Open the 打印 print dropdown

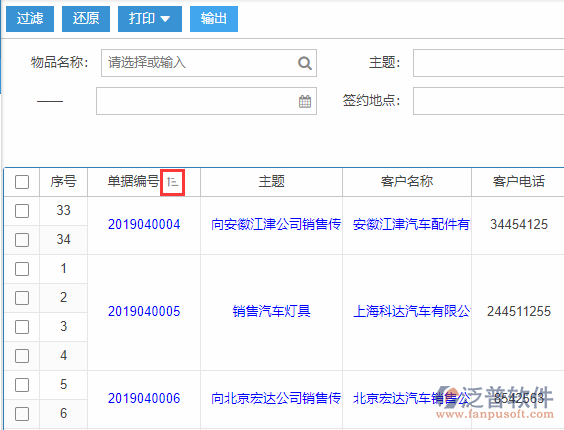[150, 19]
